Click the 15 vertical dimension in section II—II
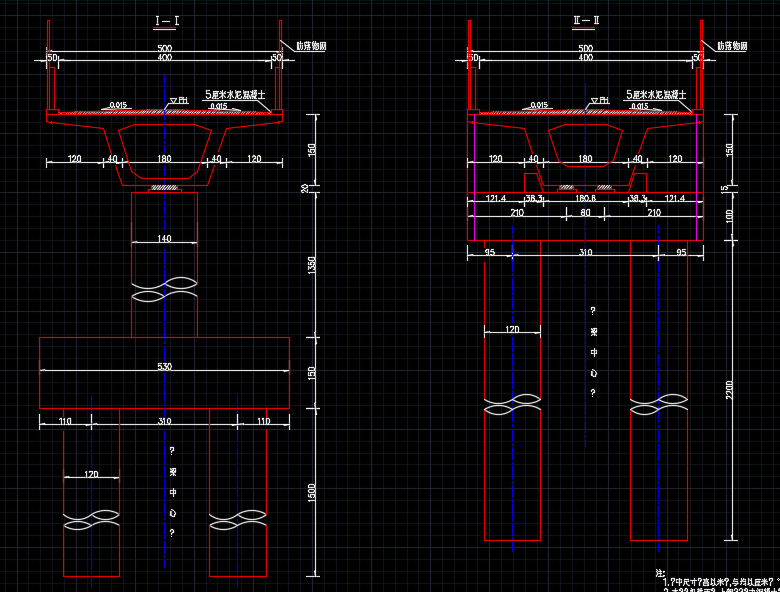Screen dimensions: 780x592 pos(725,188)
